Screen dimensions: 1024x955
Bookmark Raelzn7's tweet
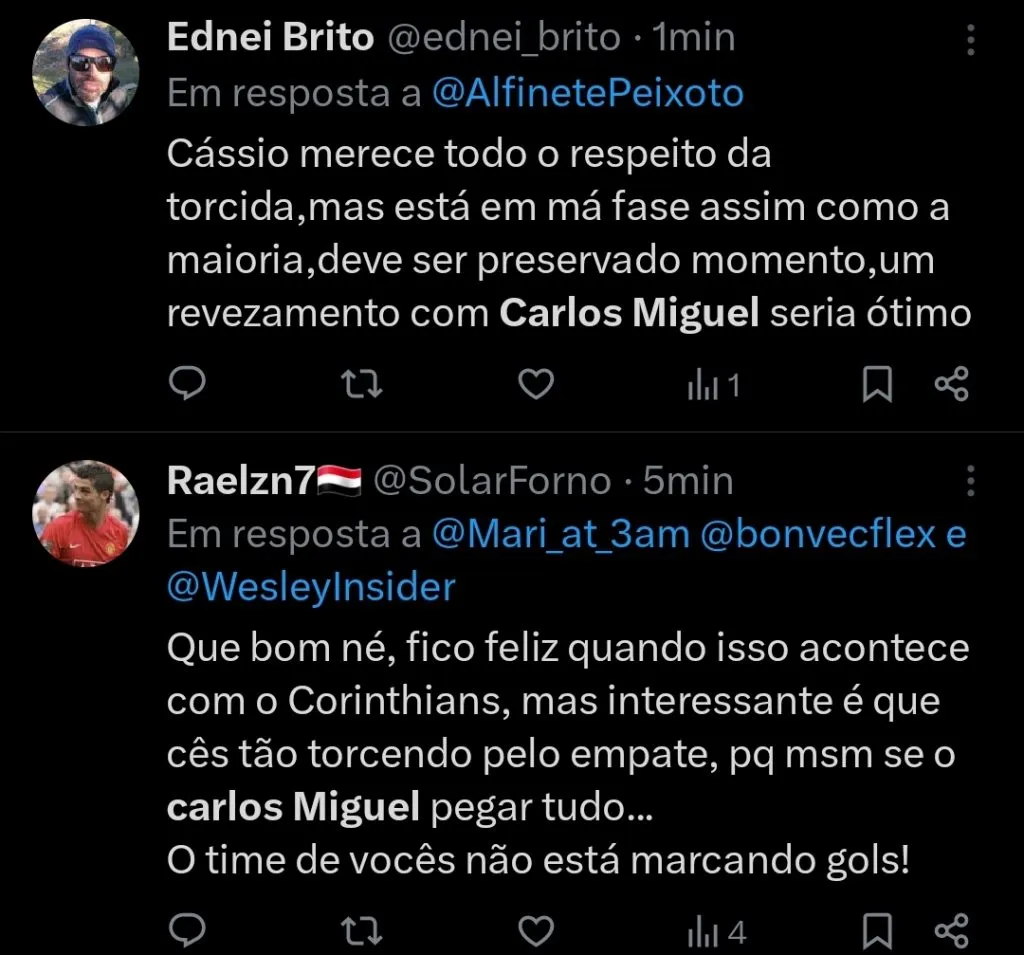pyautogui.click(x=877, y=930)
